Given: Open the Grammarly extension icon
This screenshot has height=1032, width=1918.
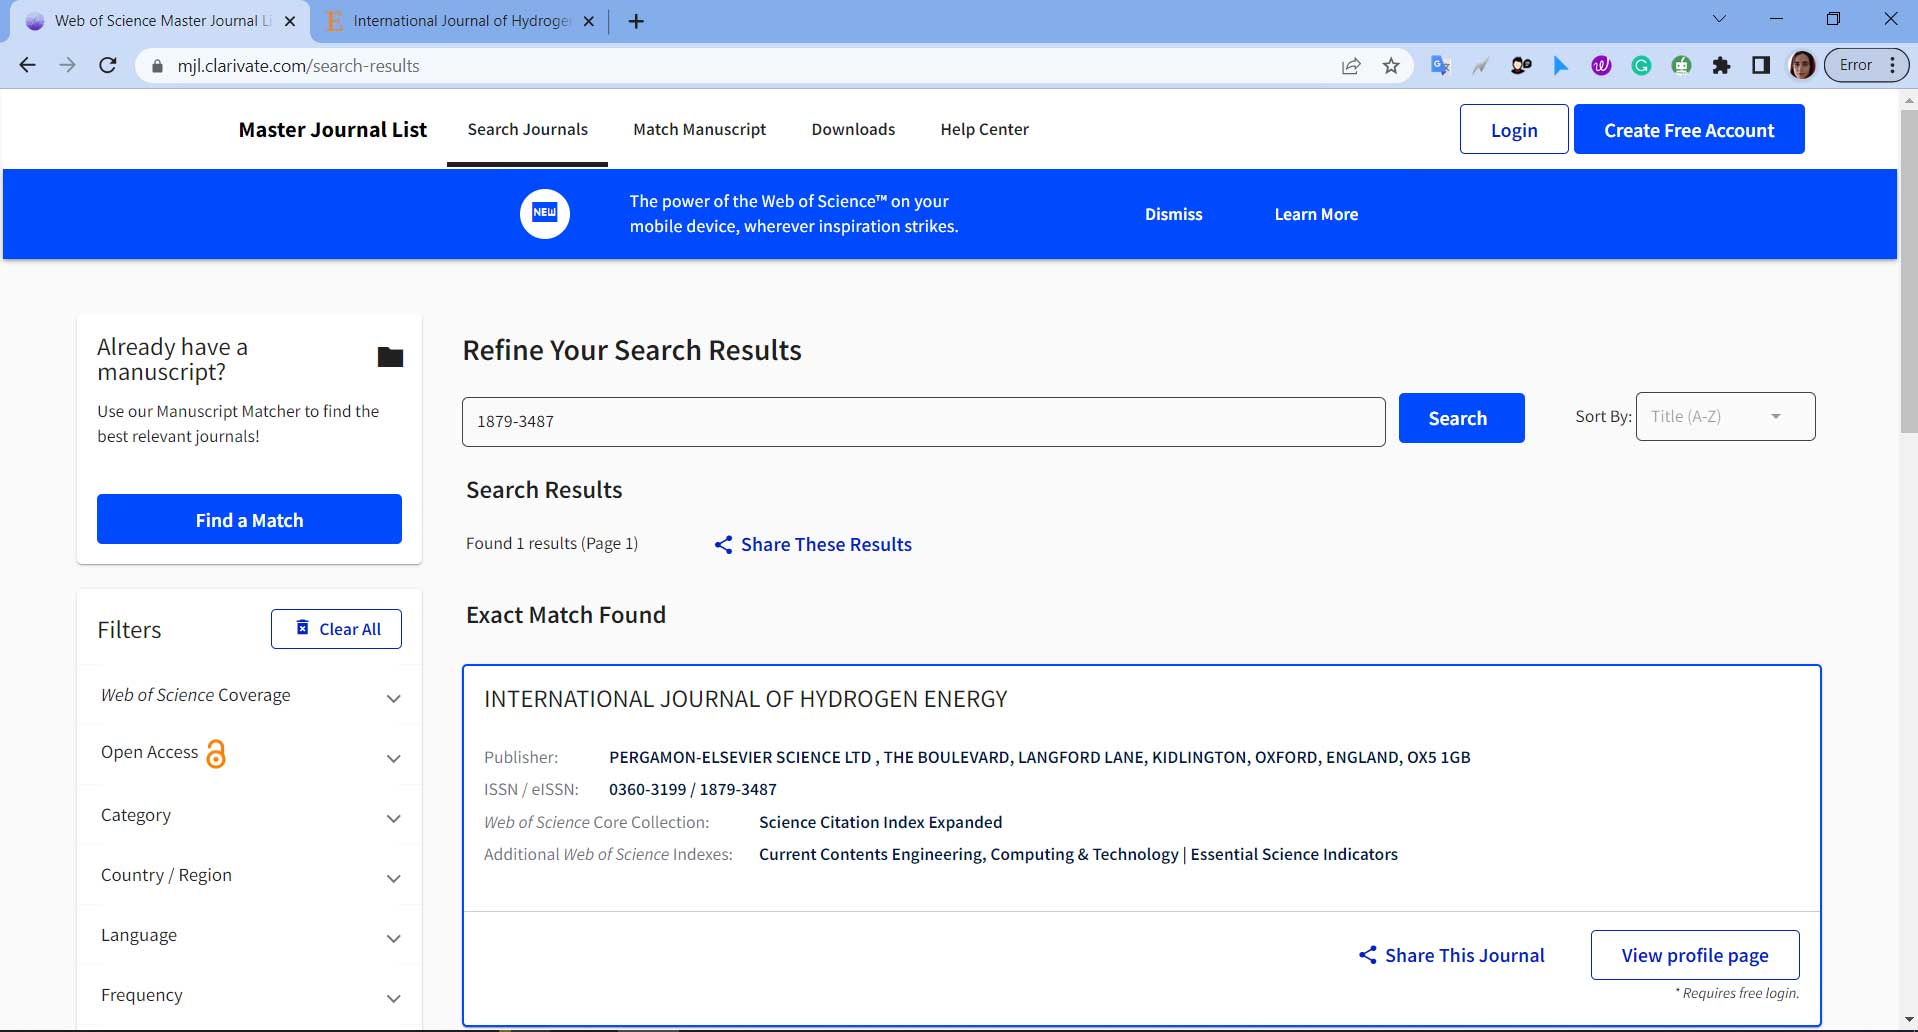Looking at the screenshot, I should (x=1641, y=65).
